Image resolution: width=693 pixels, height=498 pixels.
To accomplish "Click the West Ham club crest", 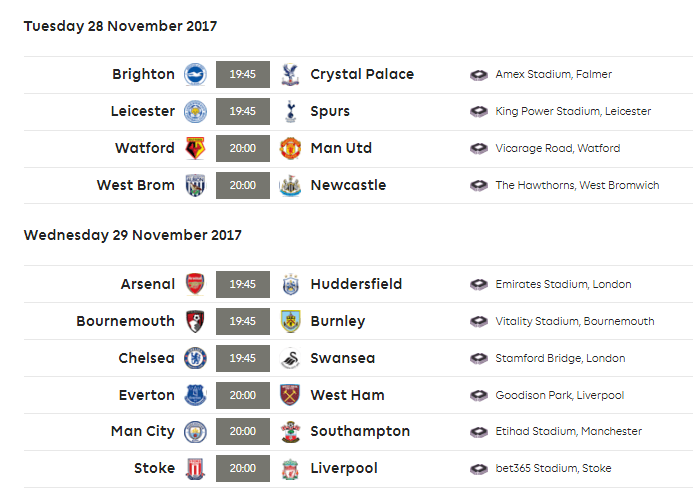I will (290, 395).
